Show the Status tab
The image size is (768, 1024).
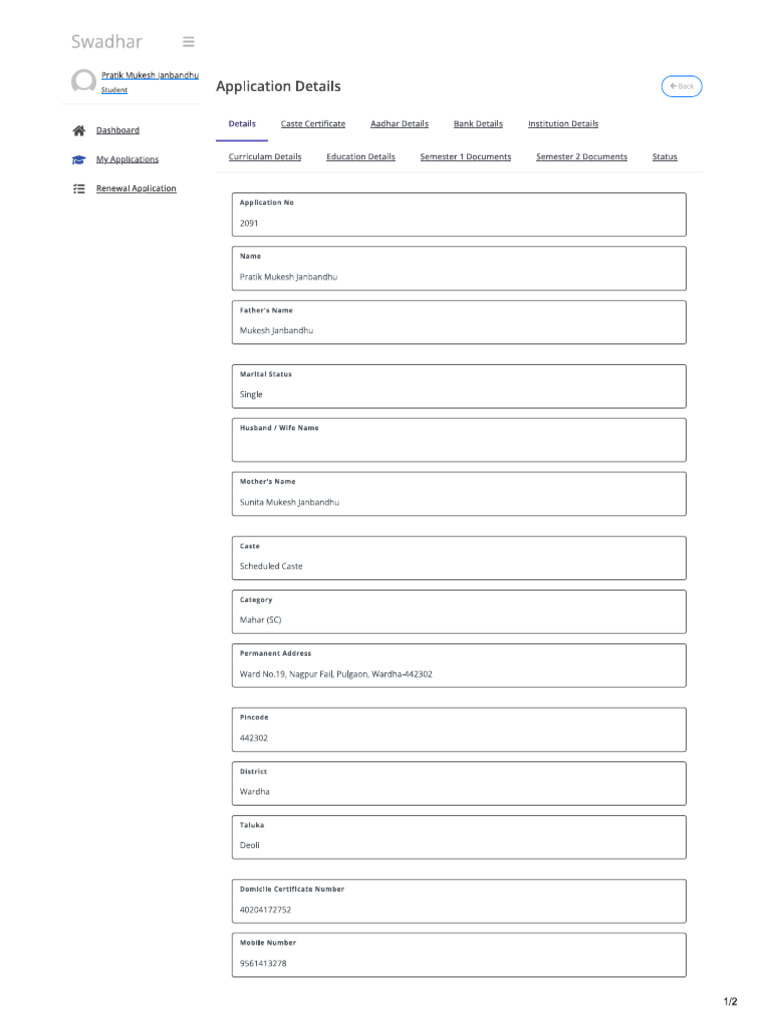664,157
